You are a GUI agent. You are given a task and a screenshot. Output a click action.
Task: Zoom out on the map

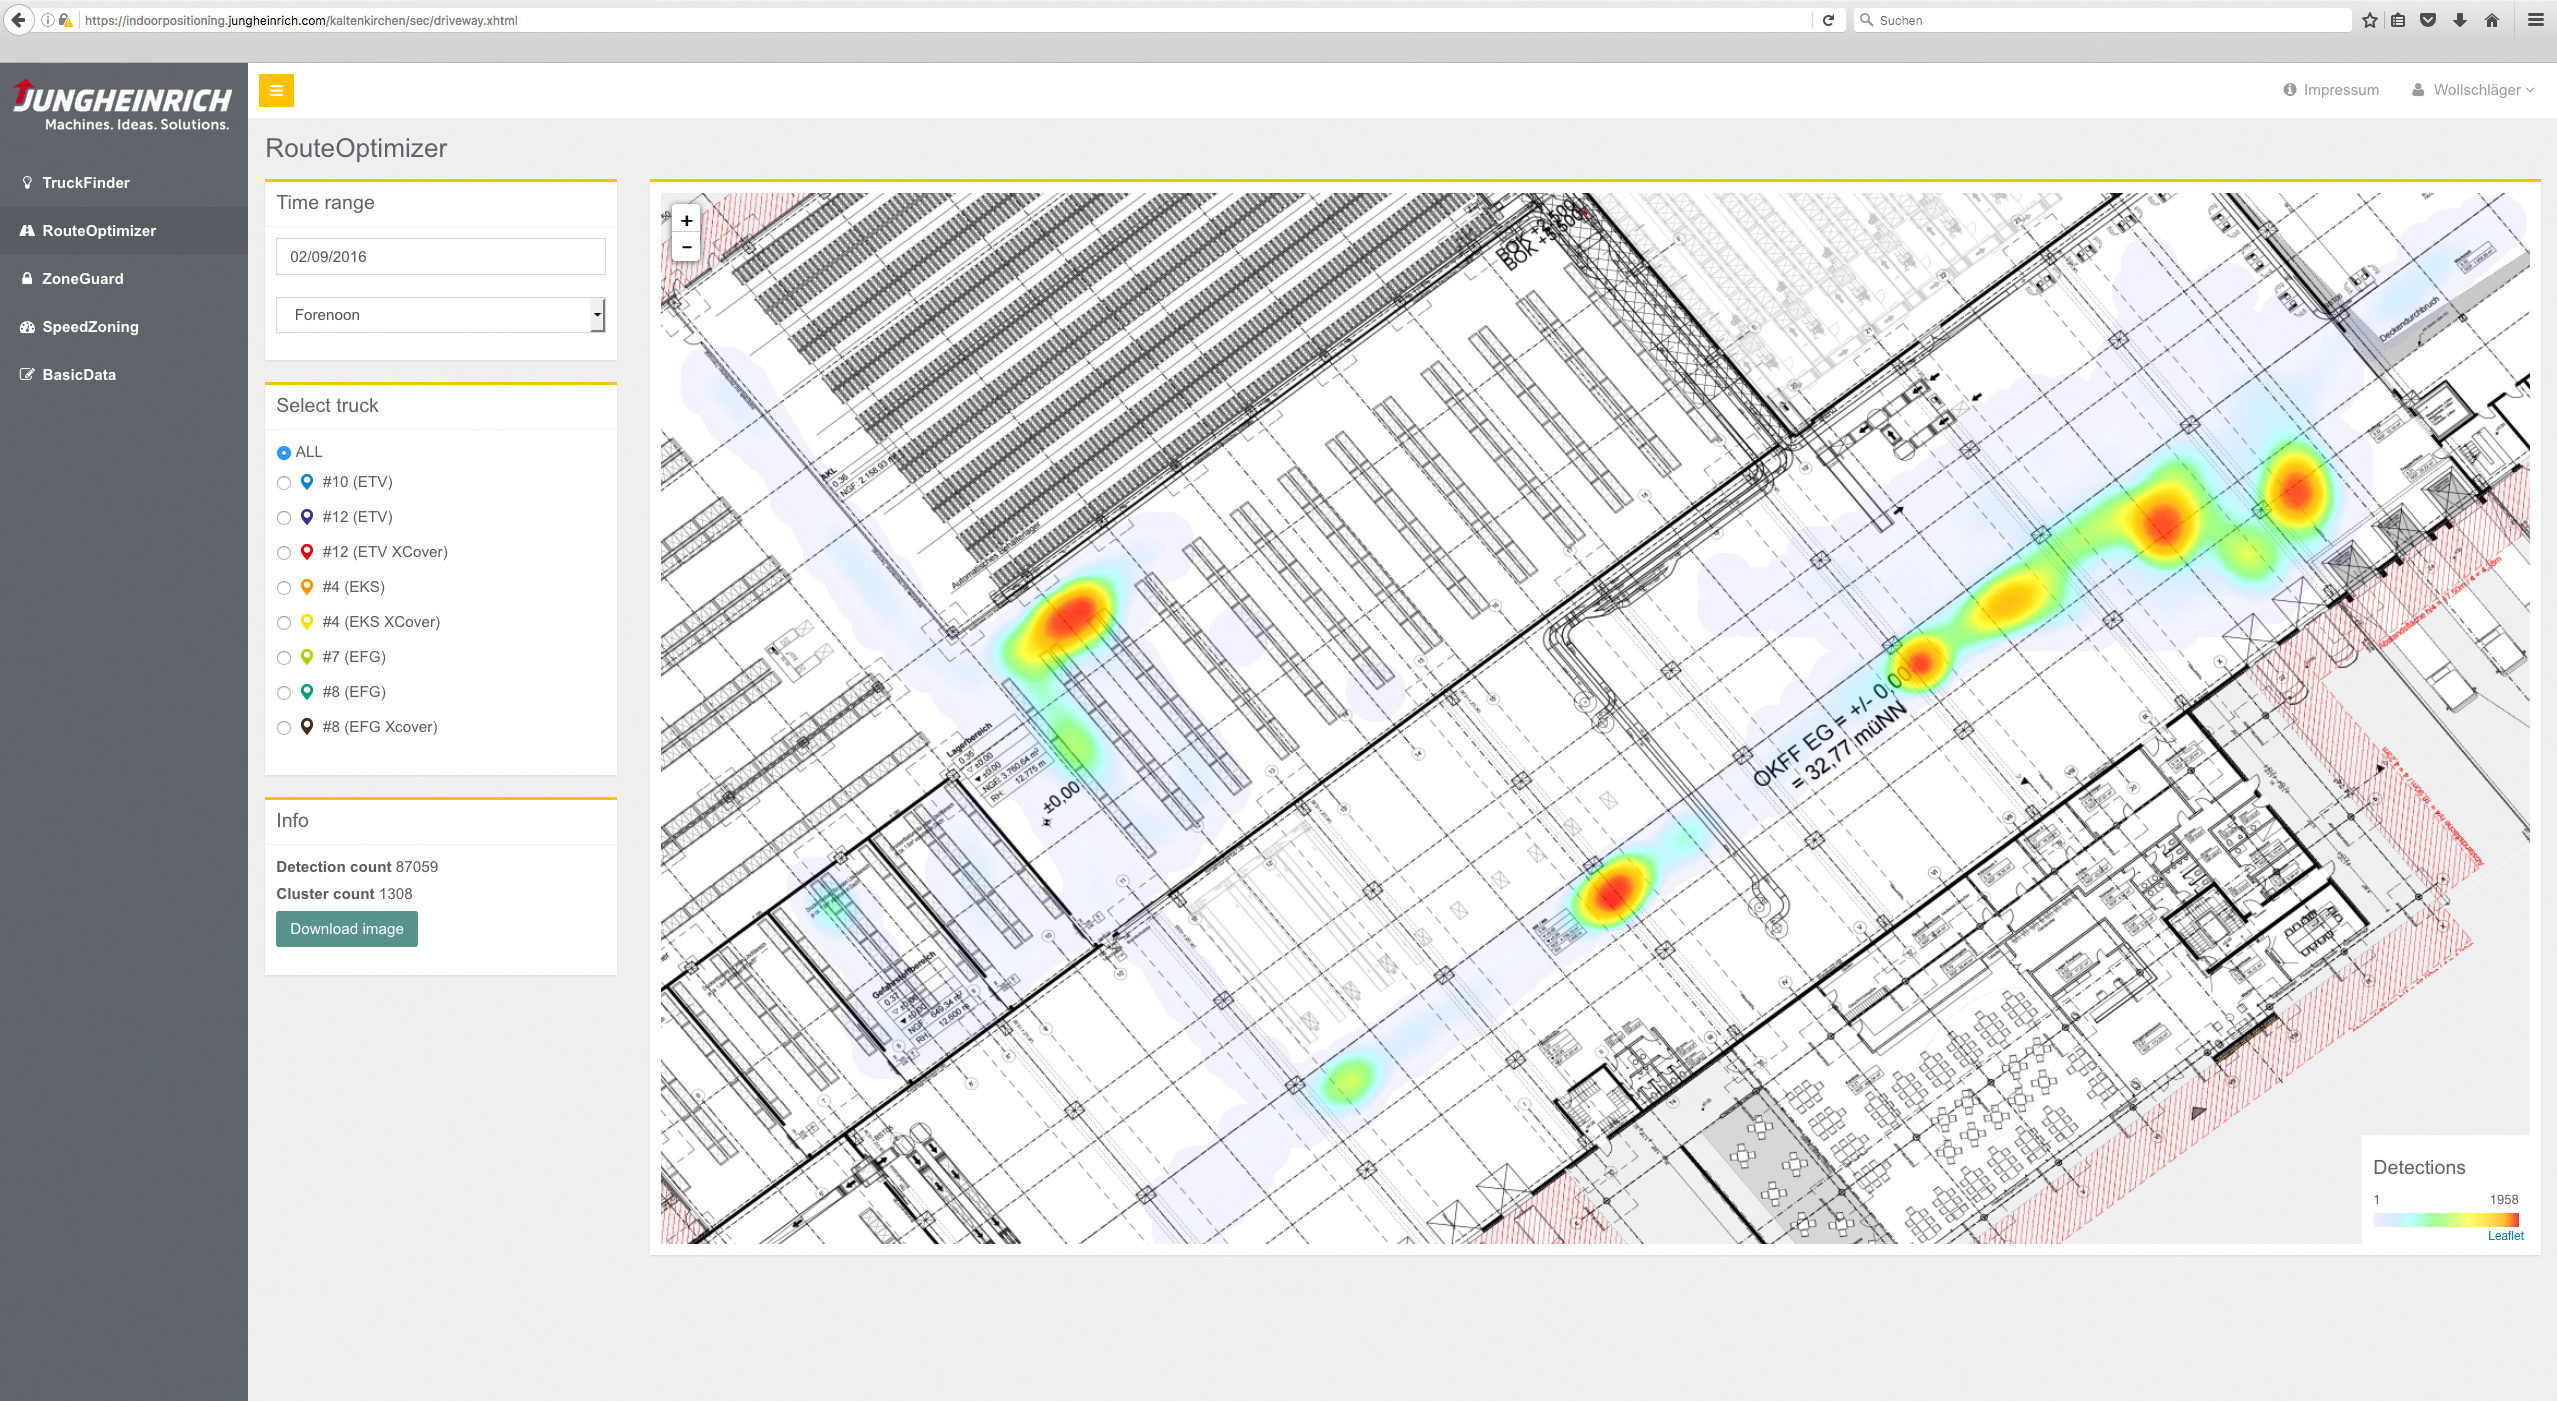pos(686,247)
